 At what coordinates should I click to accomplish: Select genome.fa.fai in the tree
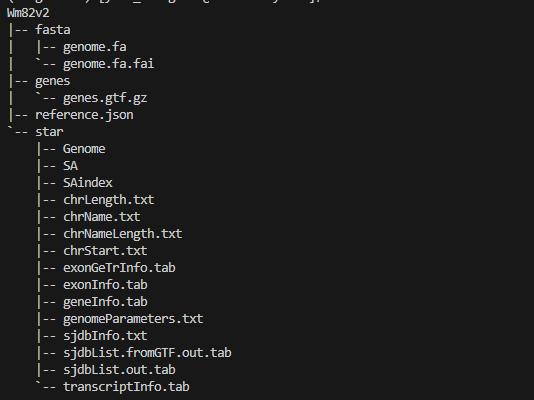click(109, 64)
